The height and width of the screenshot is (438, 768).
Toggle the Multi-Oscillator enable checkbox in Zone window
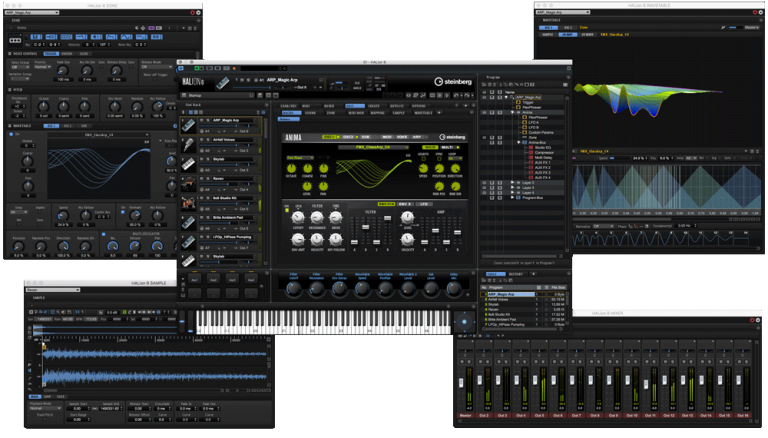point(103,235)
